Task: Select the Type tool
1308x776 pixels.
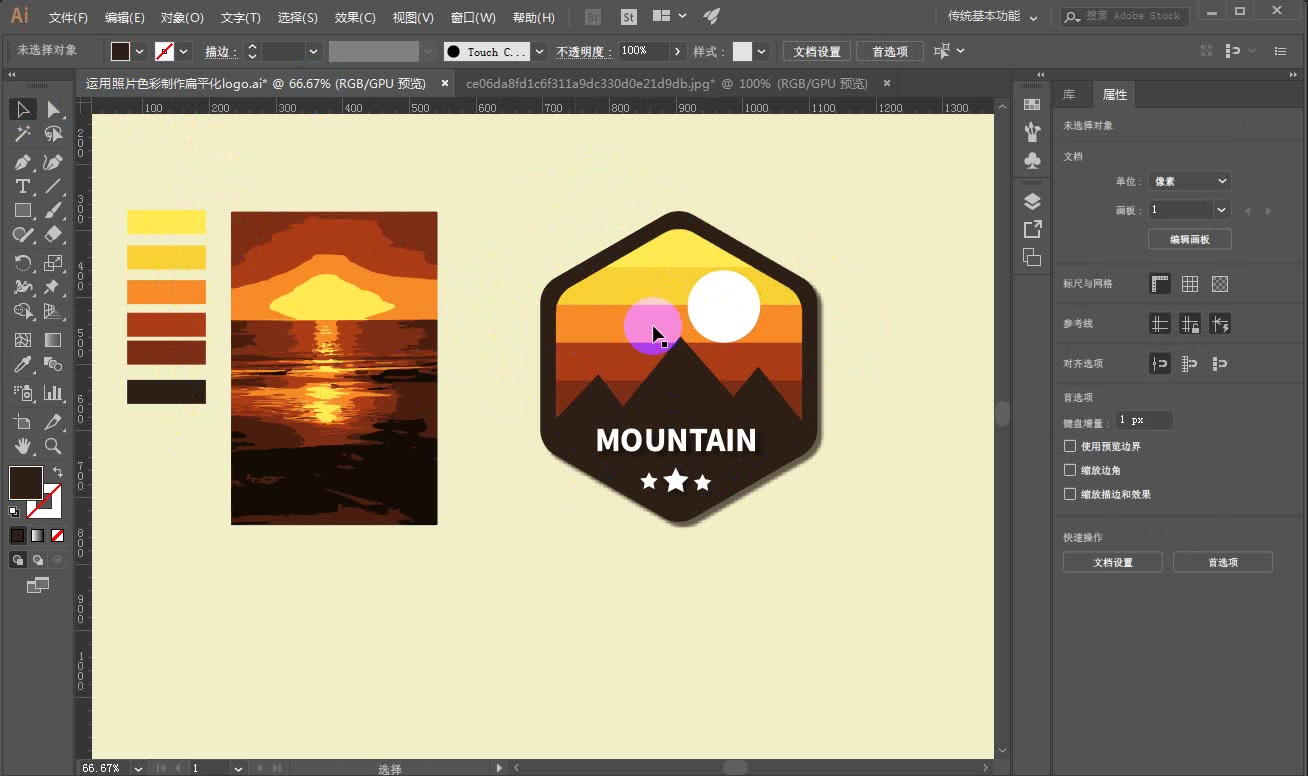Action: pyautogui.click(x=22, y=186)
